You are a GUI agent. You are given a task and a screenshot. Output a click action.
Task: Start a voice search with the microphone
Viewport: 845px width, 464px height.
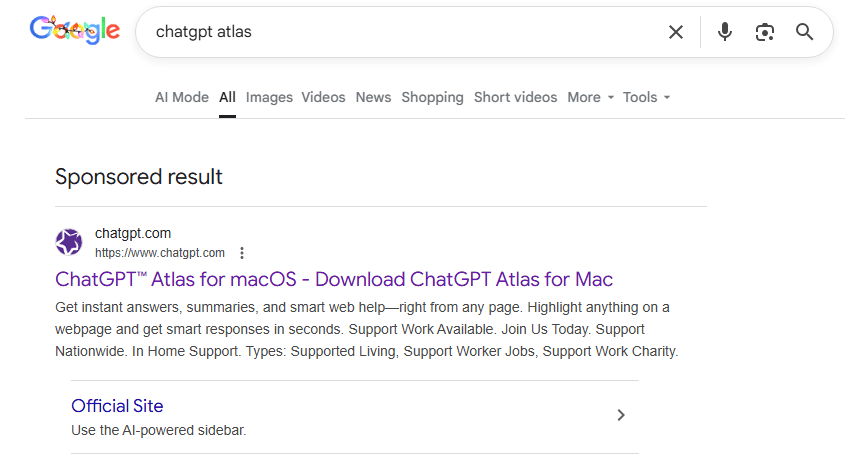click(x=725, y=32)
